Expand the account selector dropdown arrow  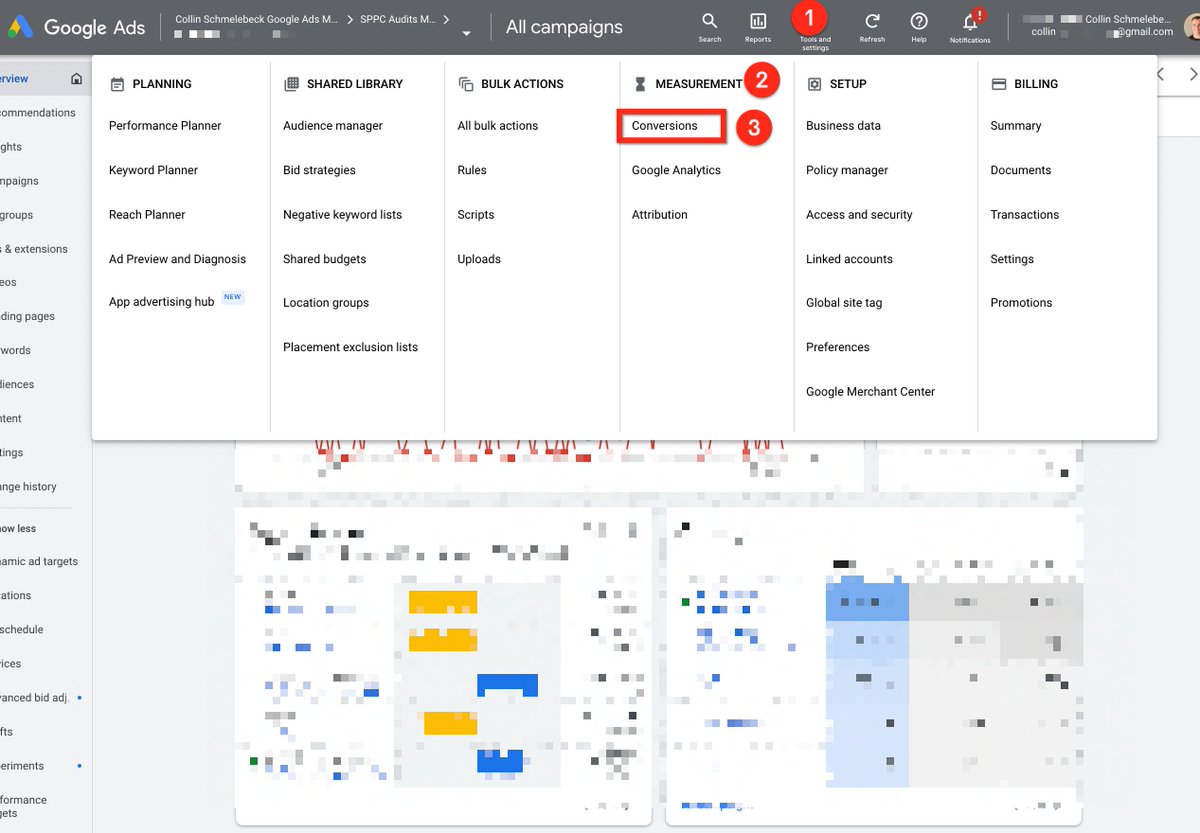click(x=466, y=33)
